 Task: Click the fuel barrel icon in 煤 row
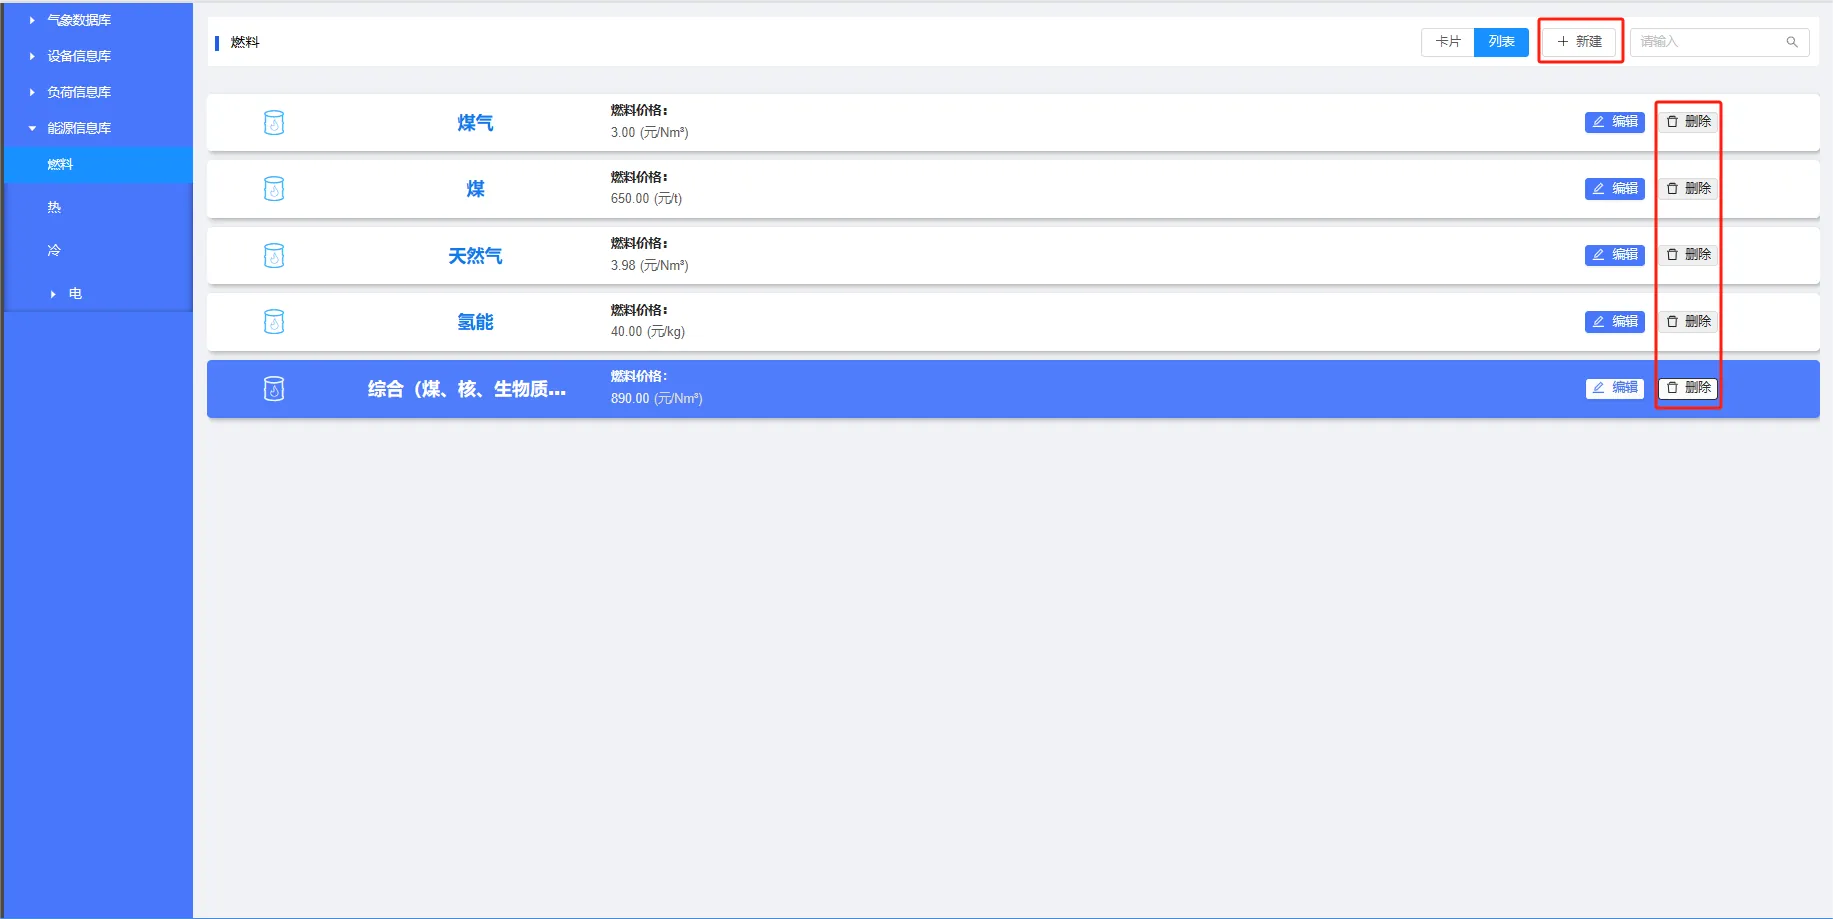pos(274,189)
